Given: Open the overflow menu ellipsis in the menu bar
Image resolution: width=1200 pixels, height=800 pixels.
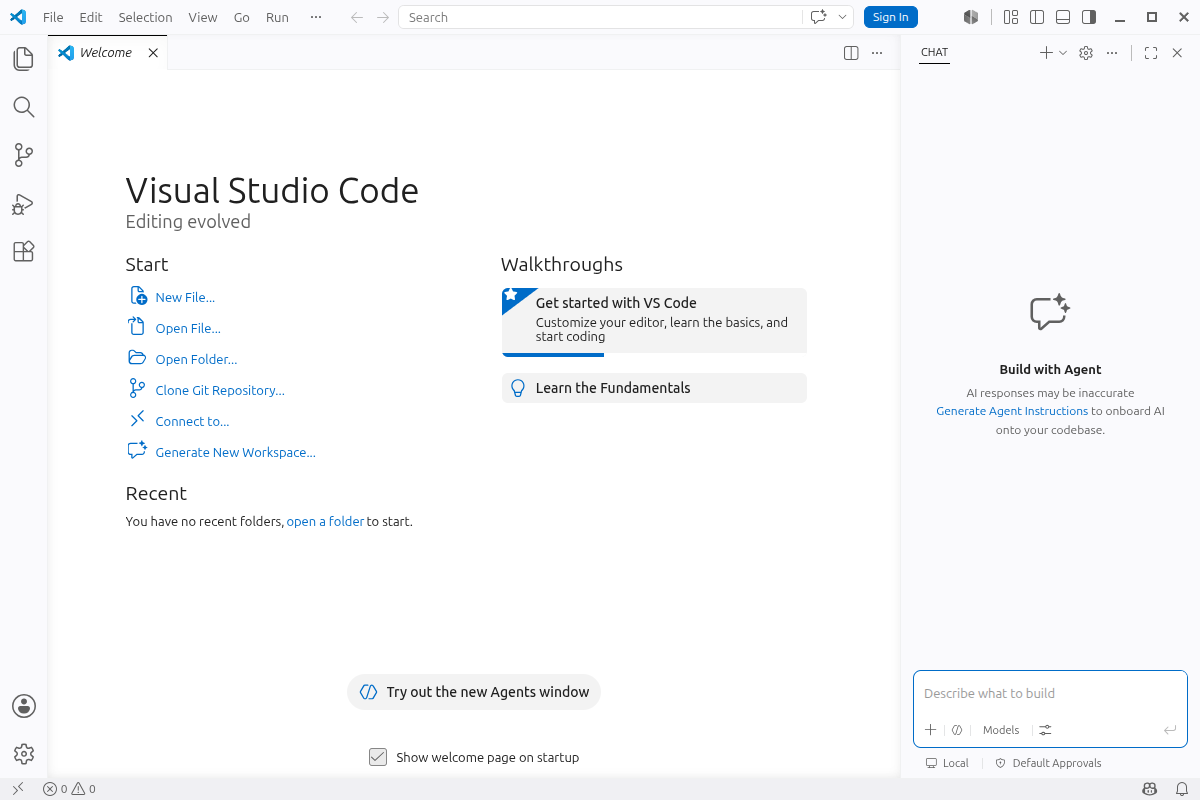Looking at the screenshot, I should coord(316,17).
